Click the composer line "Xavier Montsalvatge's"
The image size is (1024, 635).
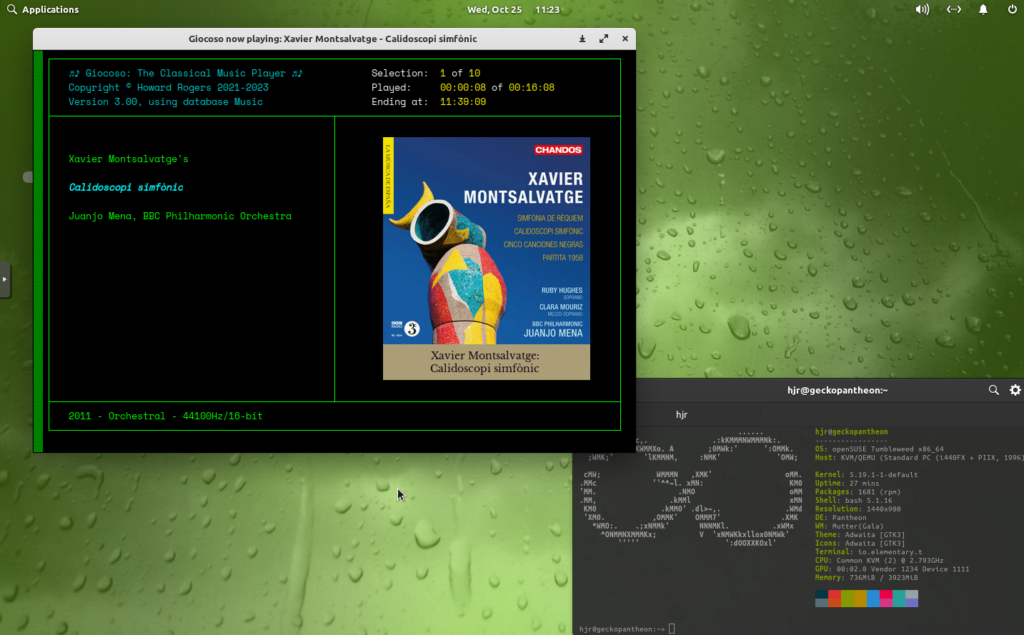coord(128,159)
